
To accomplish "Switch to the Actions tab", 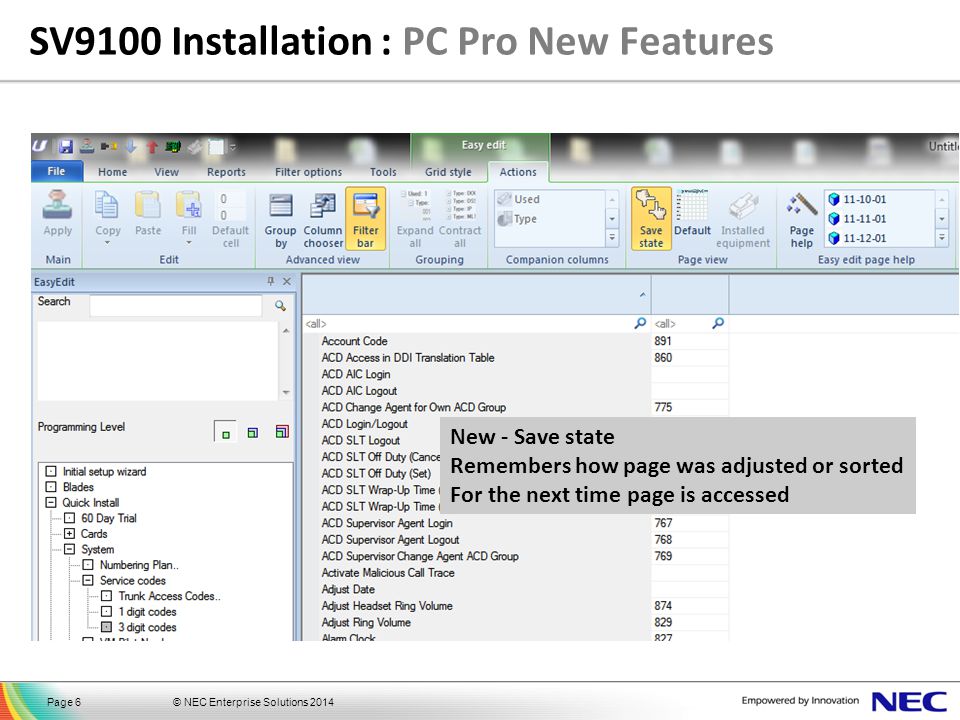I will (x=518, y=172).
